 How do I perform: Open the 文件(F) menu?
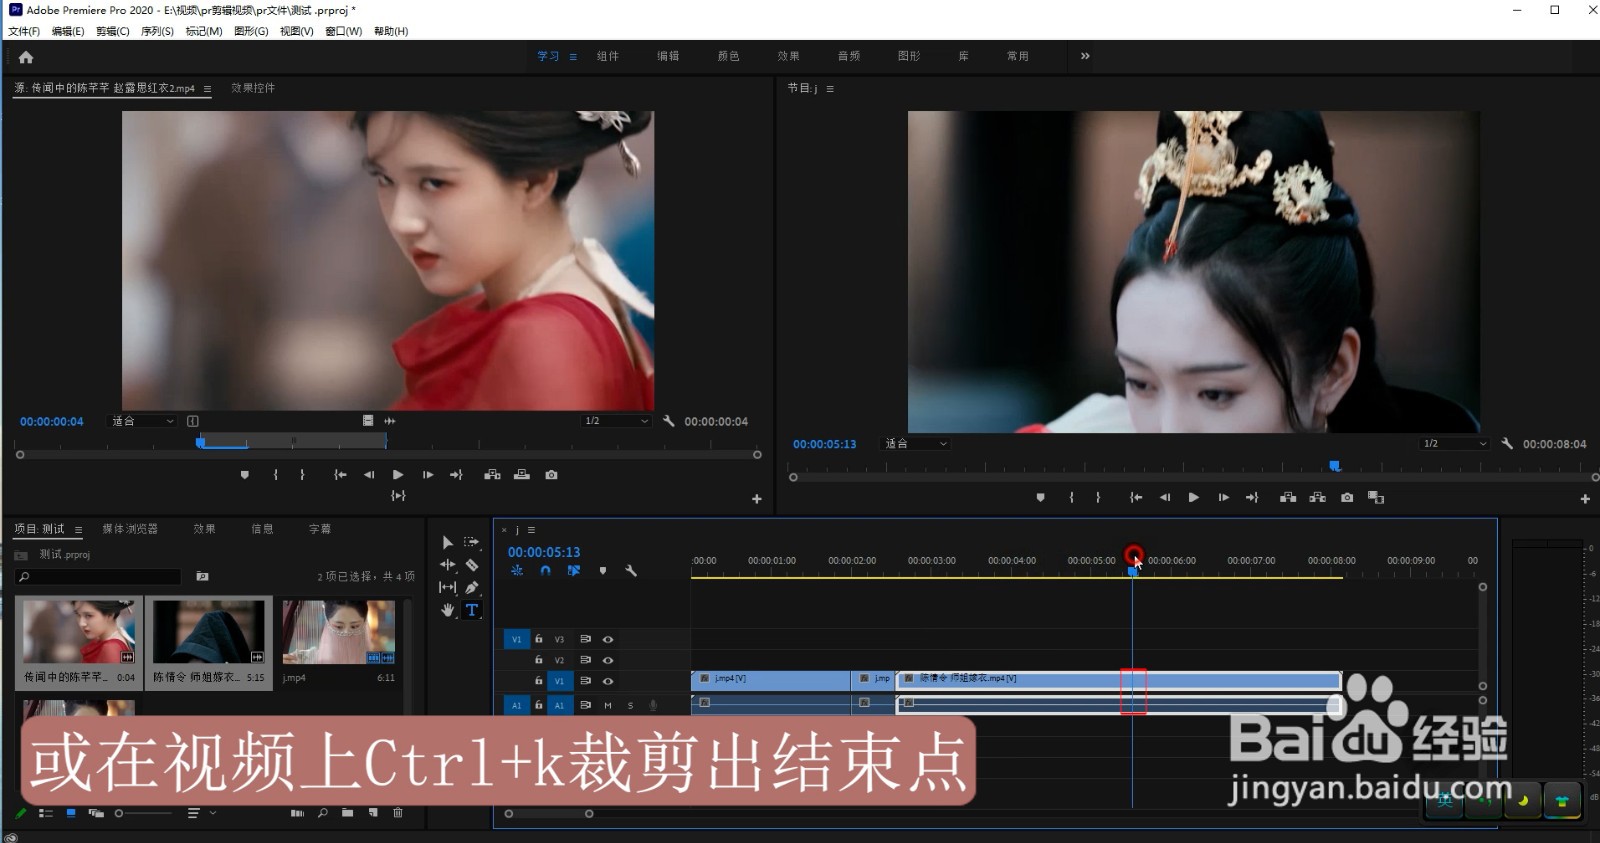(x=24, y=31)
